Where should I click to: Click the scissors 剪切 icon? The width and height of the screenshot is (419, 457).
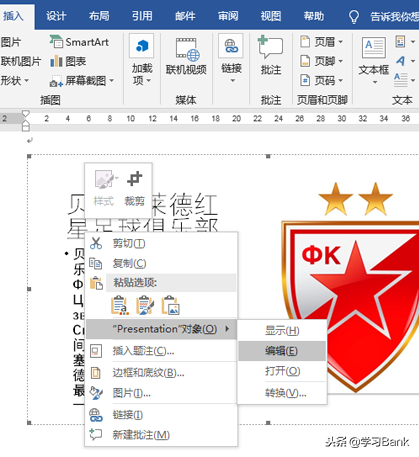pos(96,243)
